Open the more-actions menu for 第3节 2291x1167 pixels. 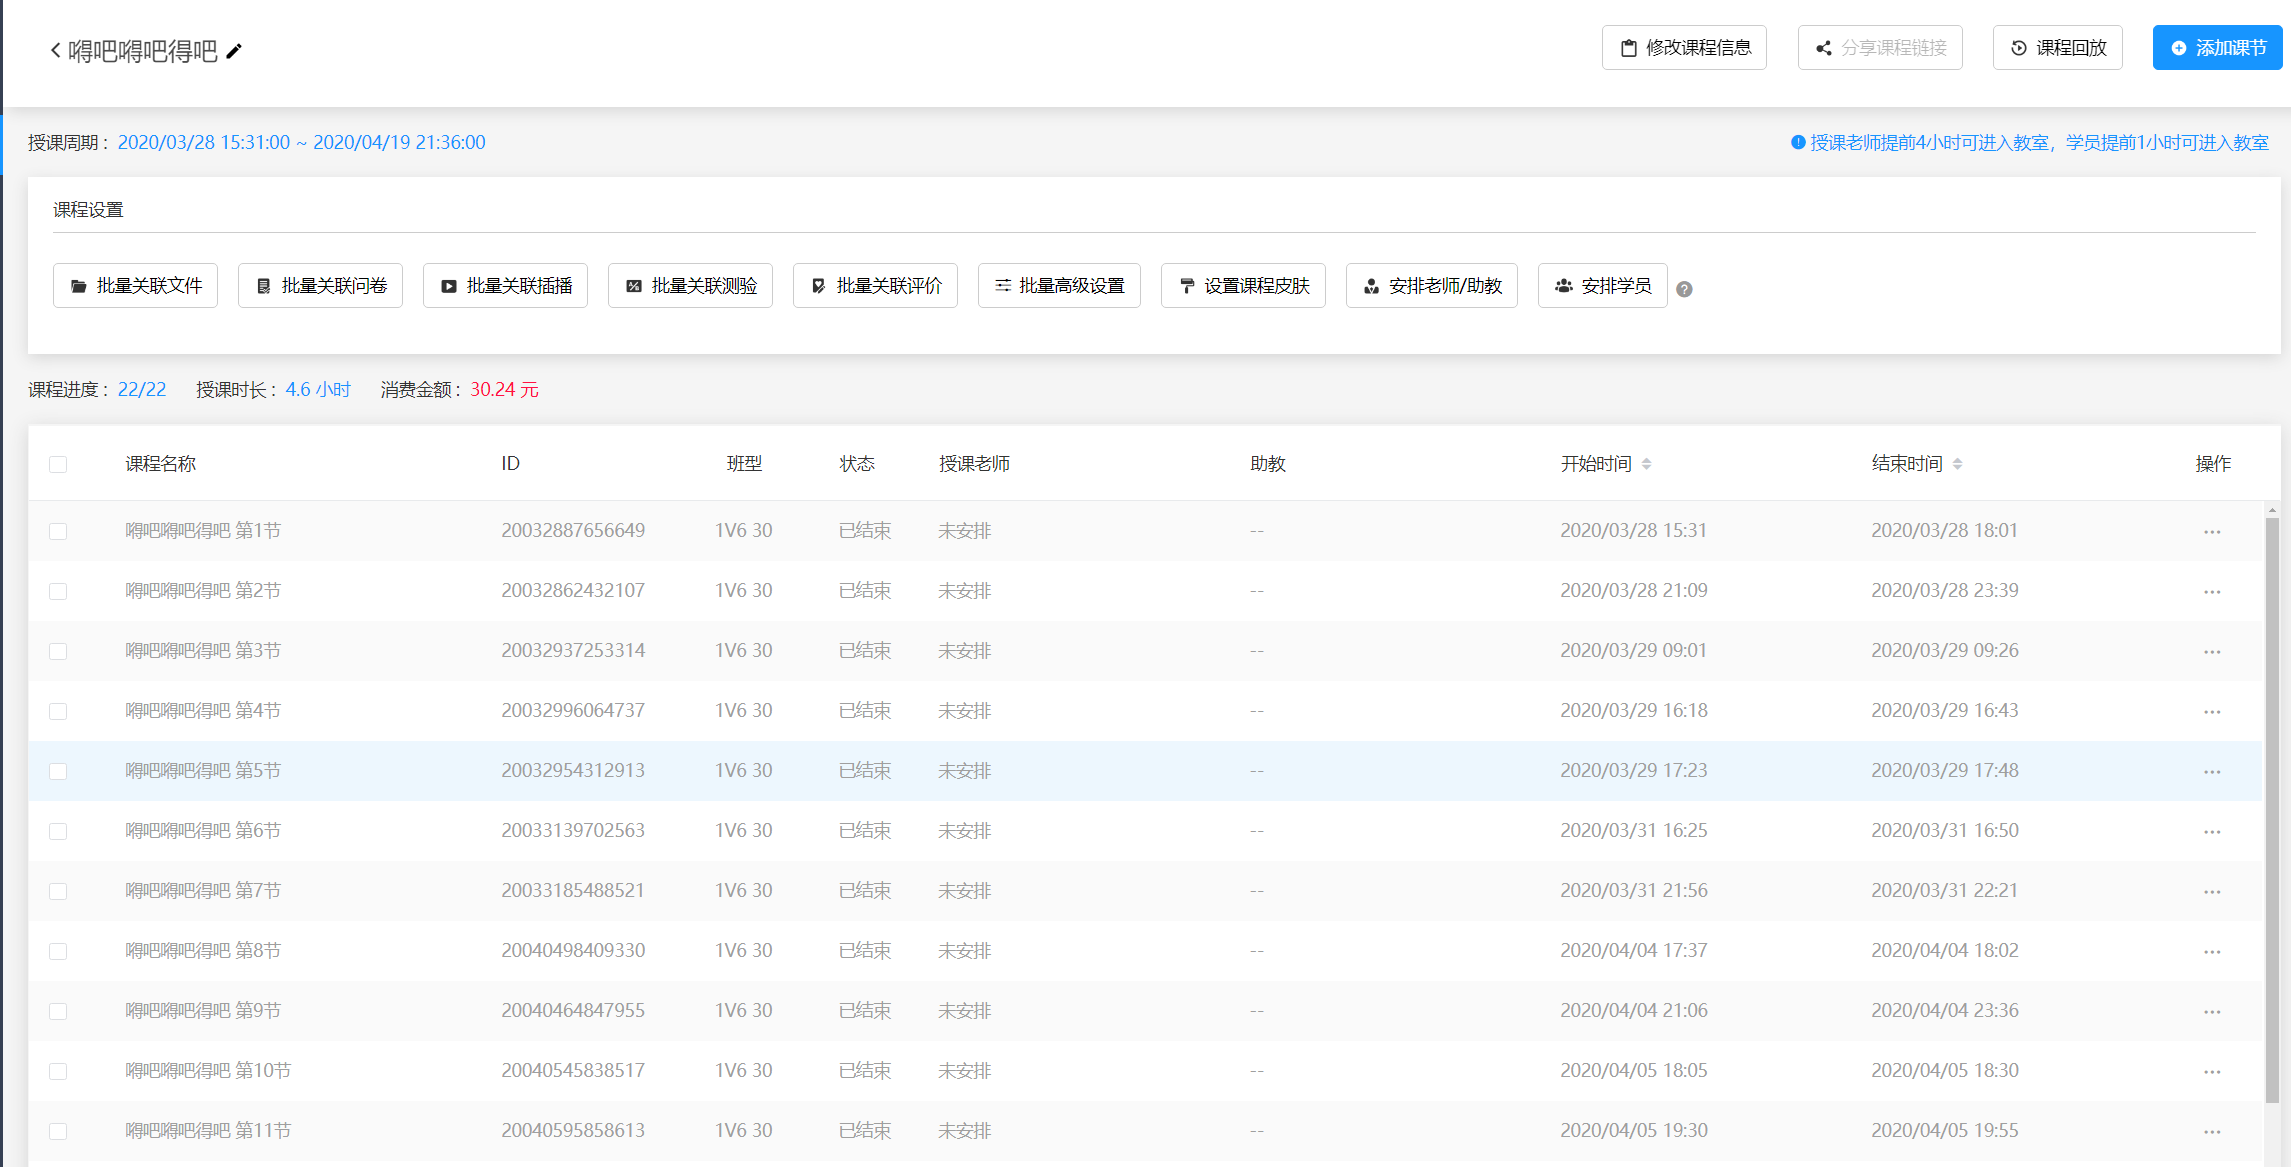[x=2212, y=652]
